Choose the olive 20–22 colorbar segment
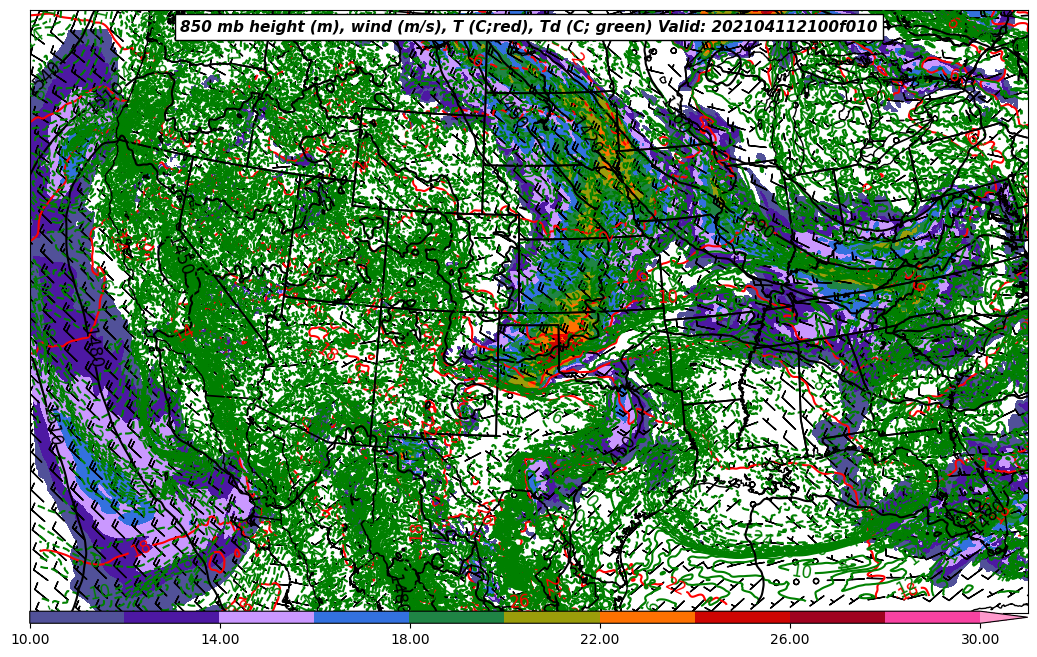The width and height of the screenshot is (1037, 657). [x=552, y=618]
